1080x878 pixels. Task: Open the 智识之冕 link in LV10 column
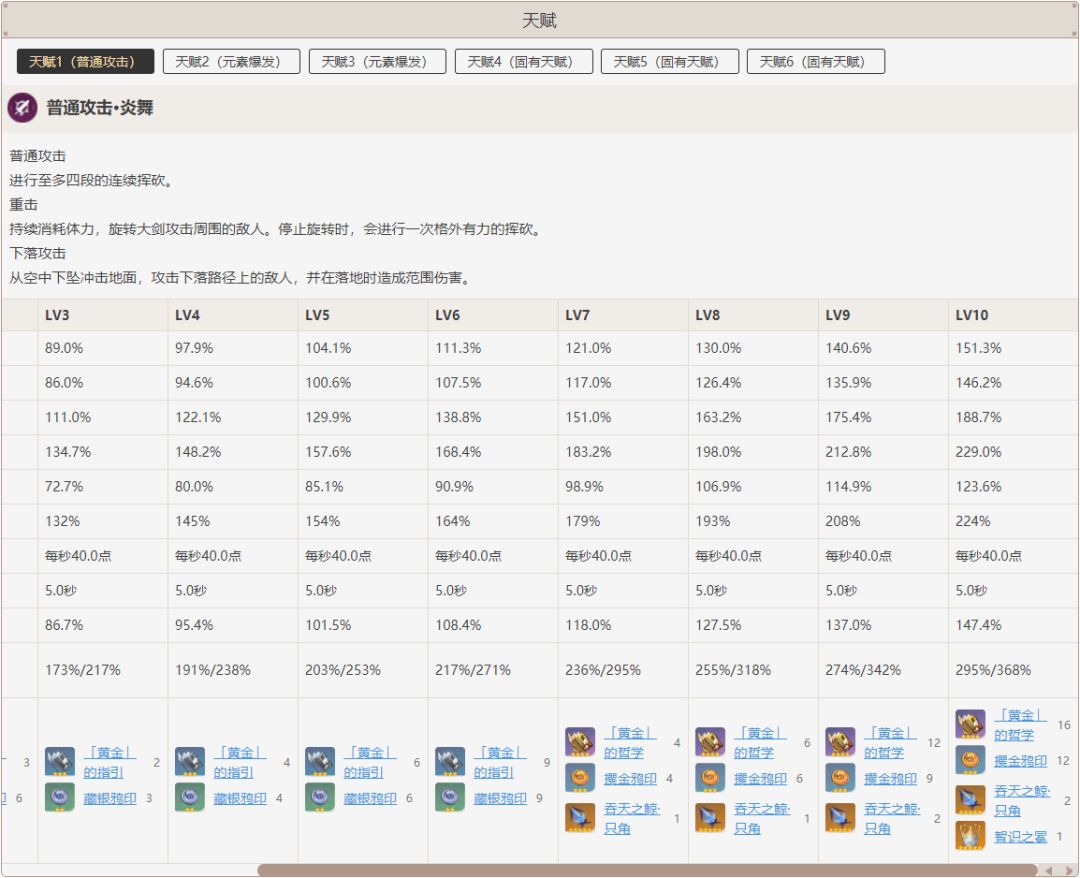(1020, 837)
